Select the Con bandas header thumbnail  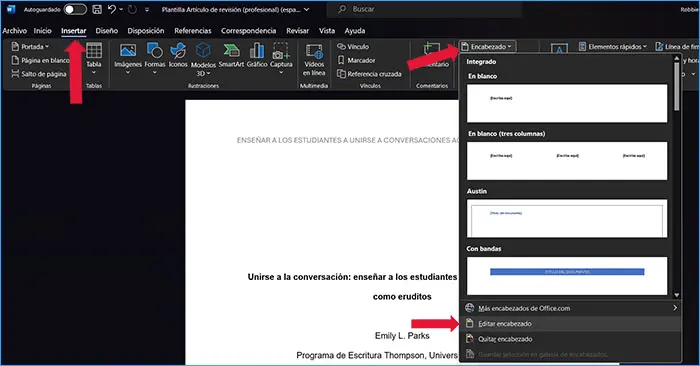[567, 275]
